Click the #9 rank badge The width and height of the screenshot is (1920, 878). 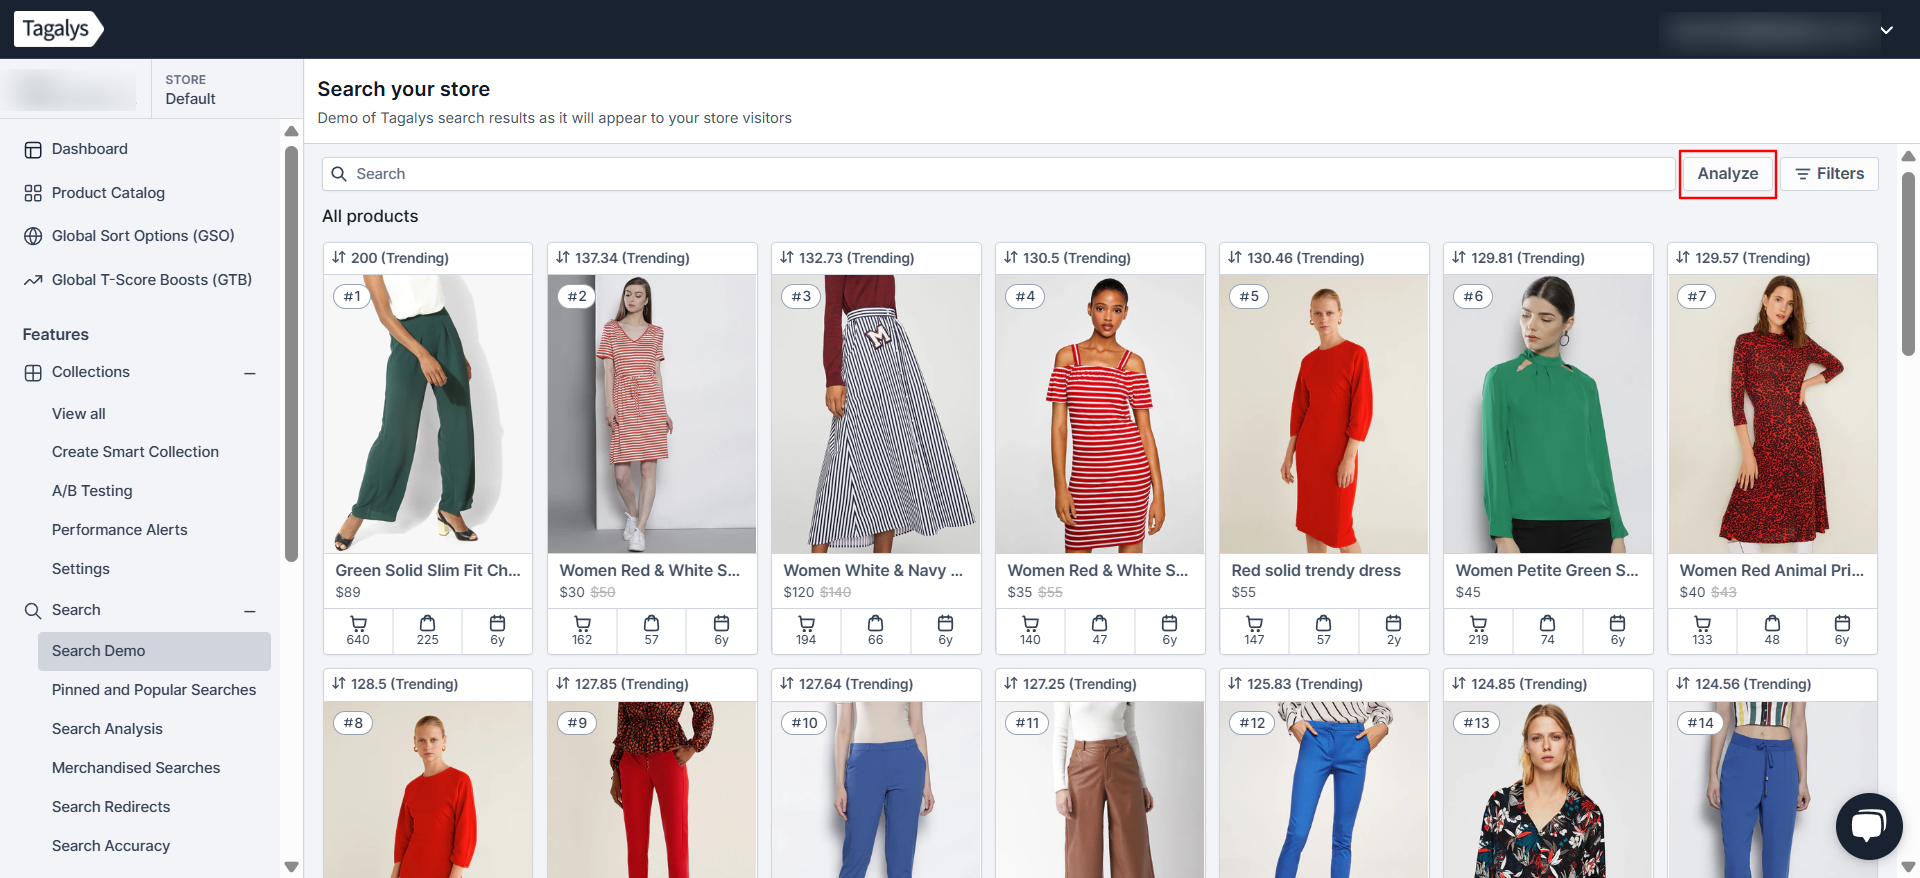(578, 723)
